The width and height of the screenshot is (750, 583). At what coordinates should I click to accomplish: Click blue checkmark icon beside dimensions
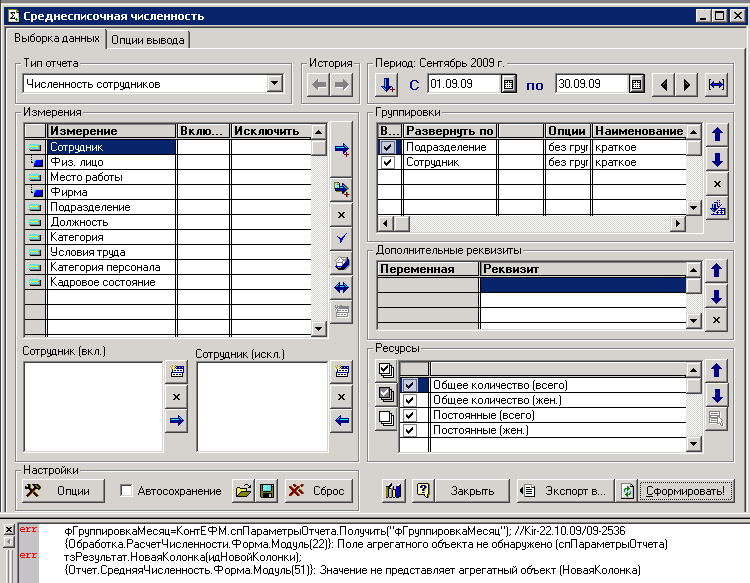point(342,238)
